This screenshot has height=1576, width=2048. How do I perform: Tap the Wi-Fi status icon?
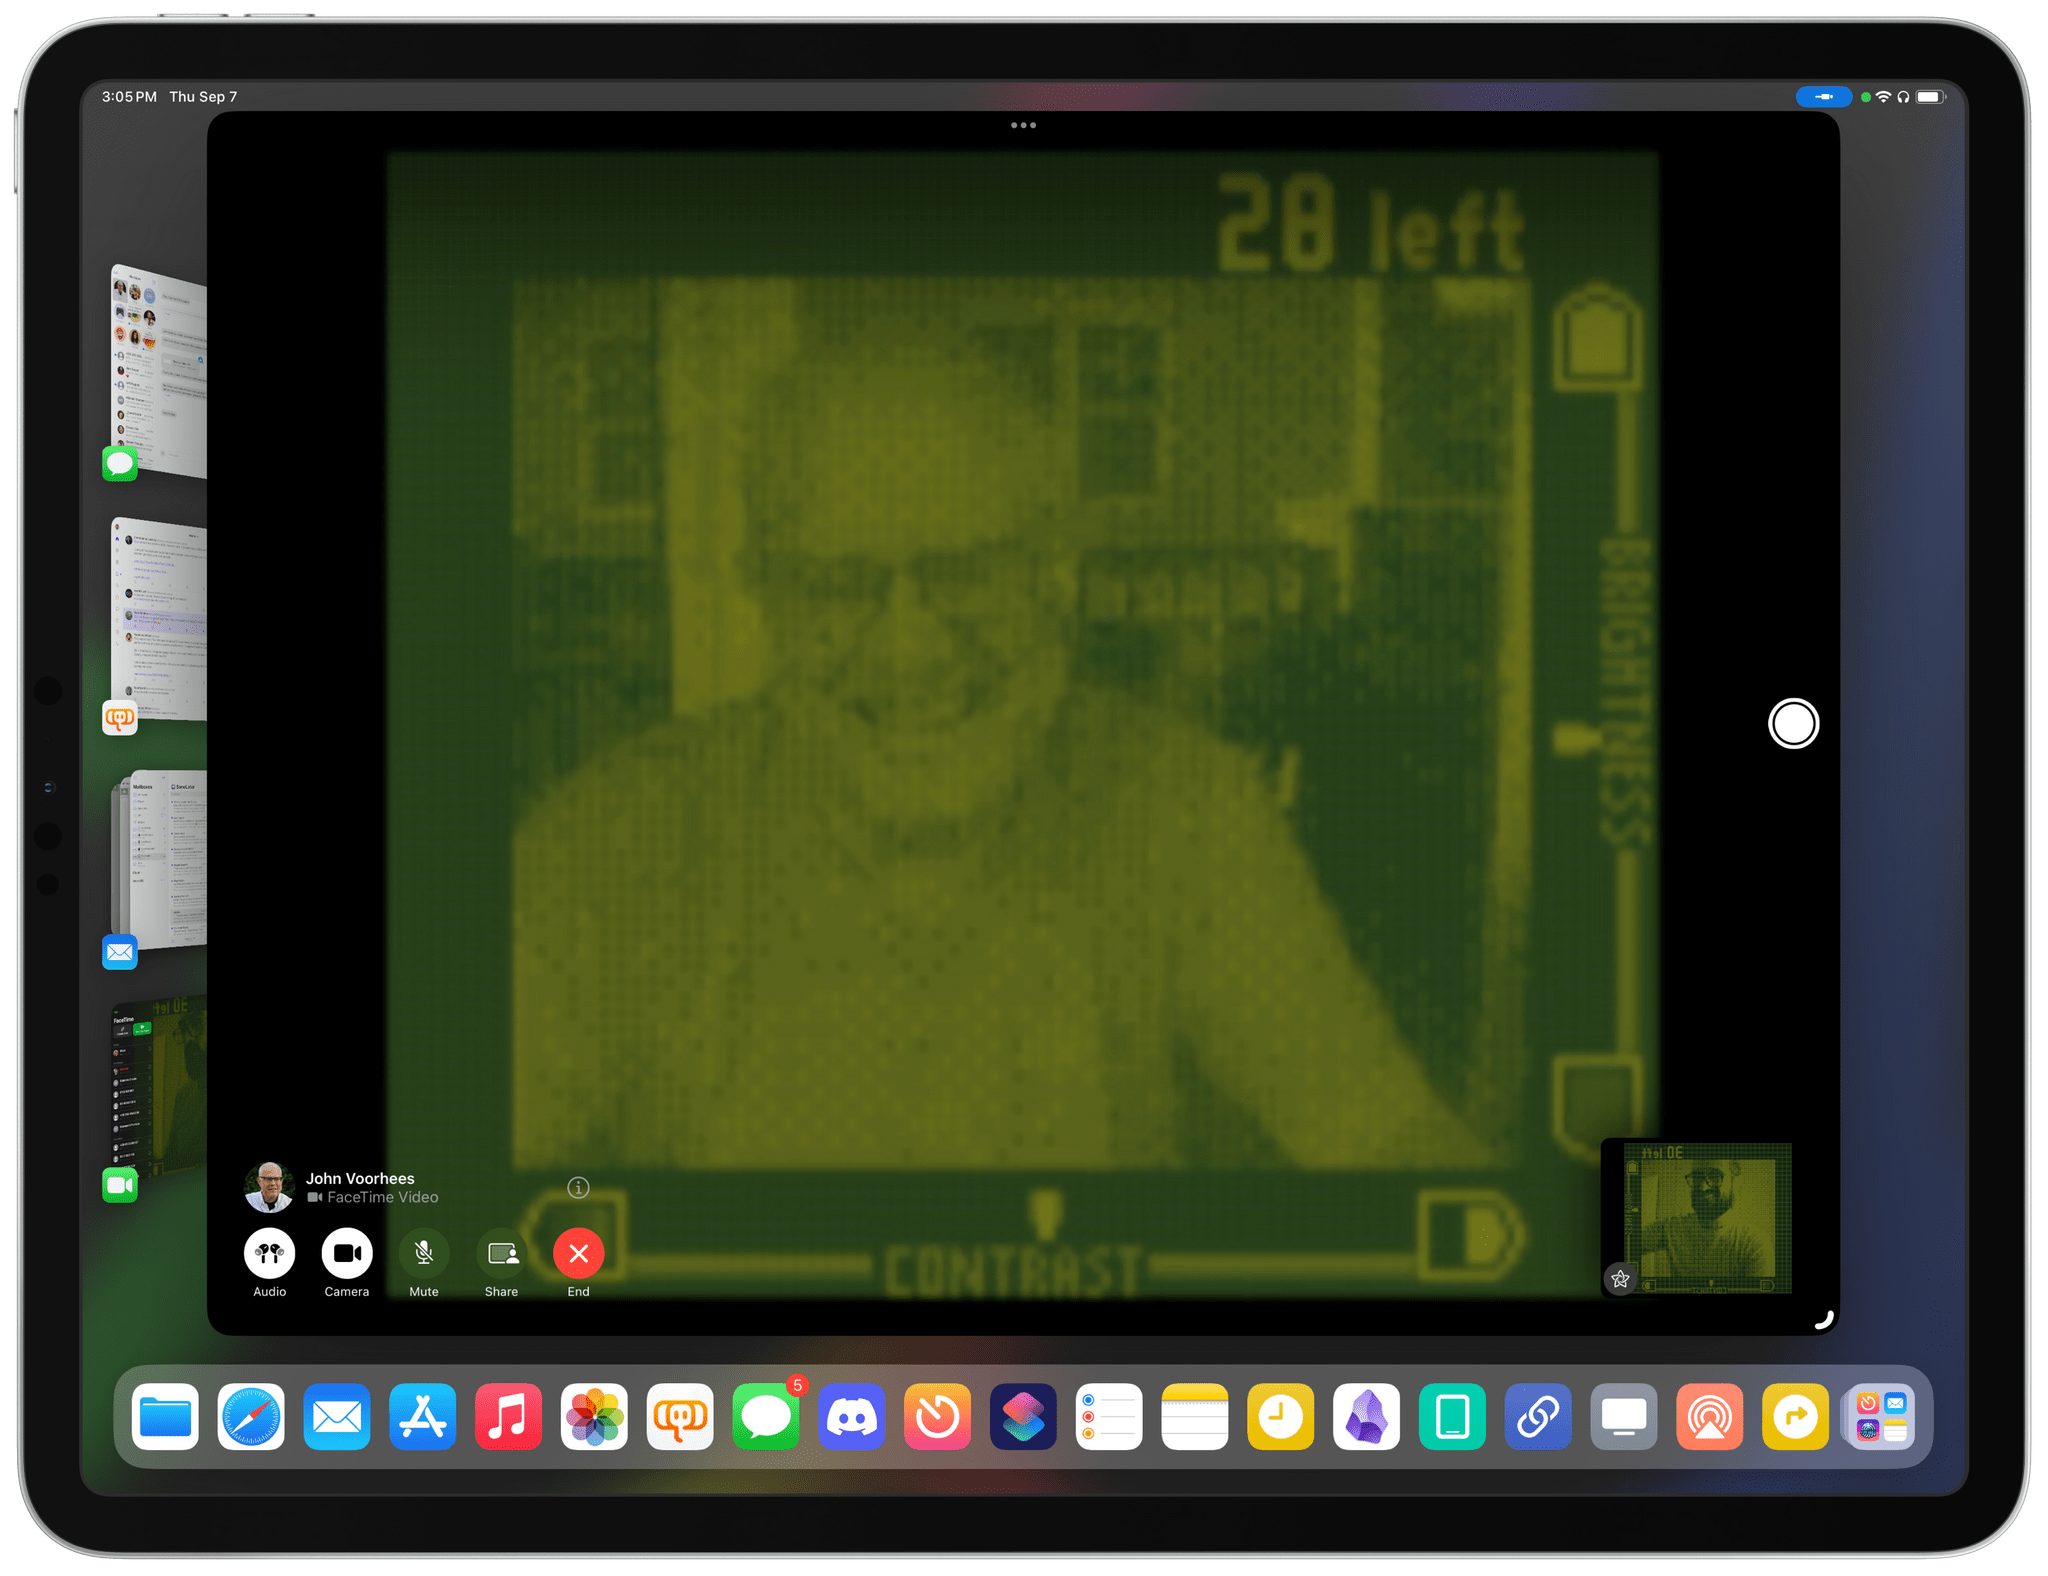coord(1883,97)
